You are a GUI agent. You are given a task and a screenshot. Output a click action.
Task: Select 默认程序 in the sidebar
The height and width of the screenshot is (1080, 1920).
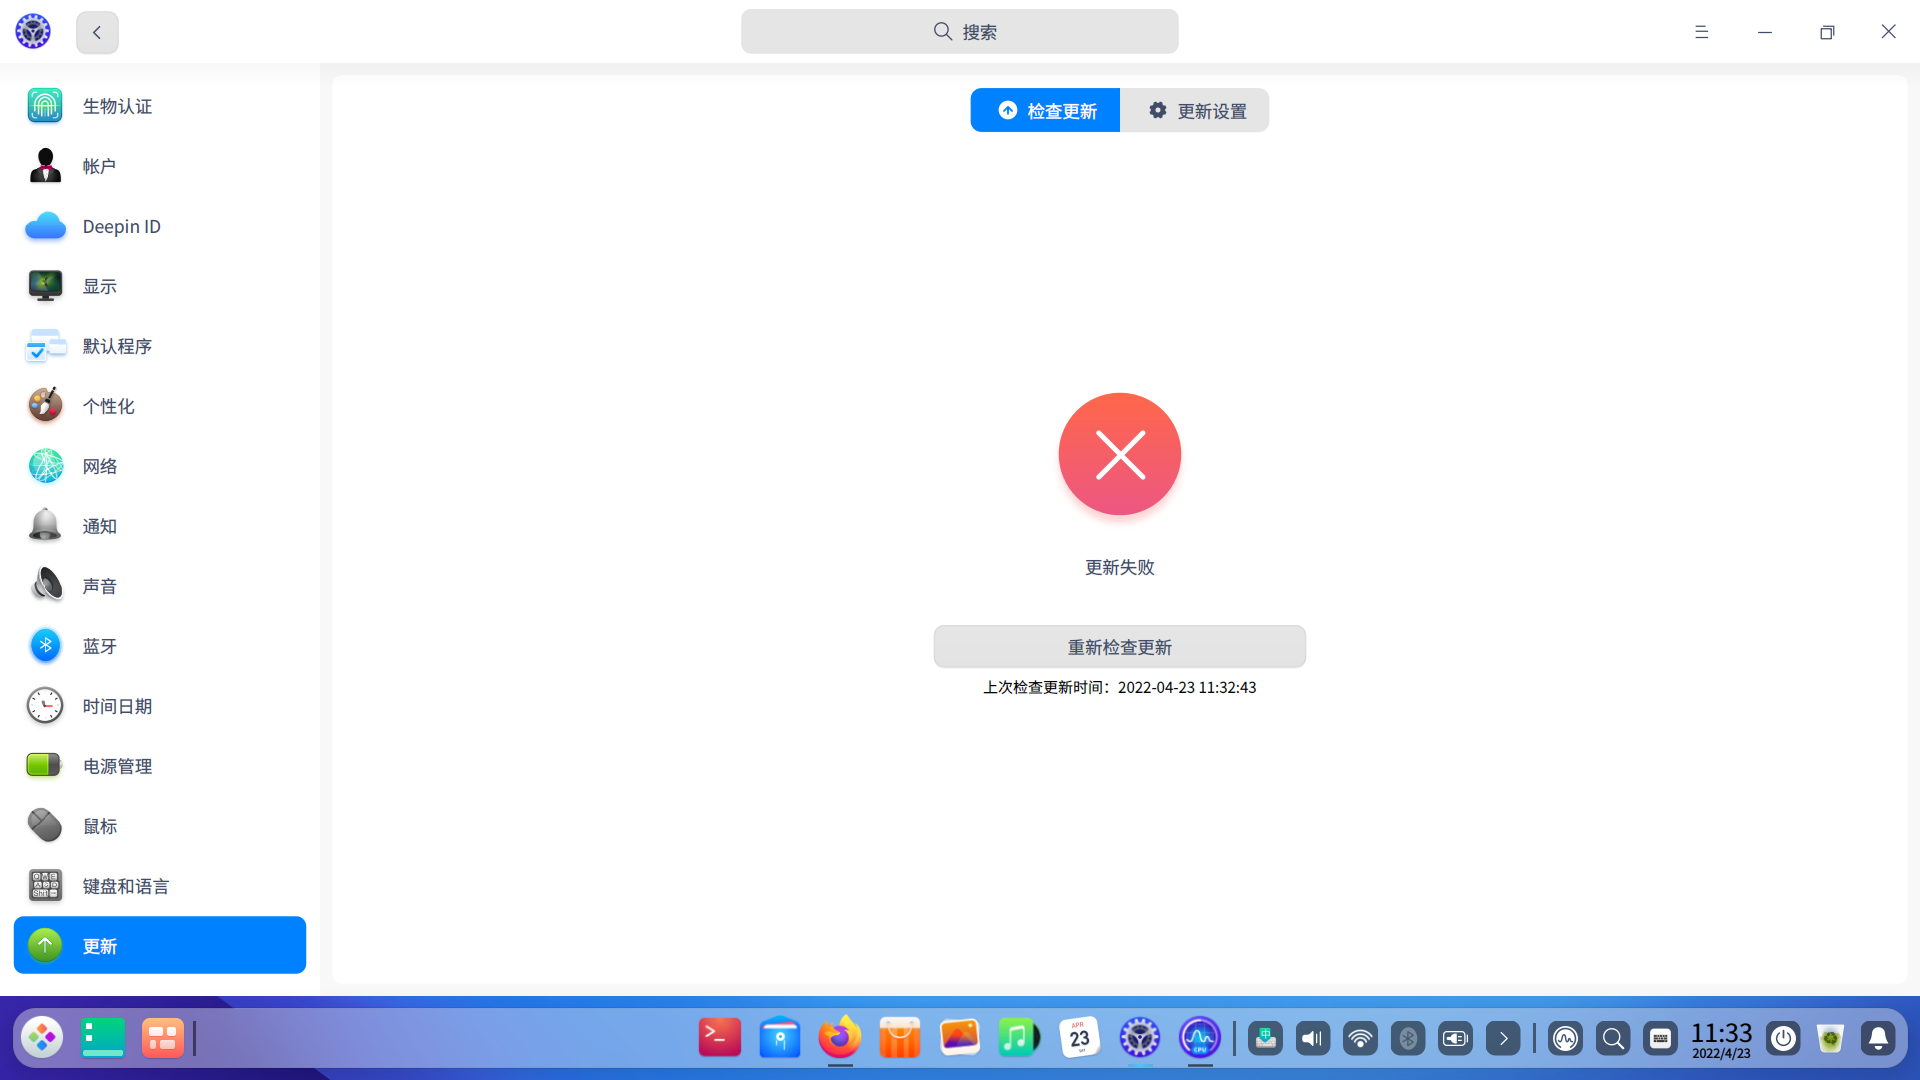pos(117,346)
